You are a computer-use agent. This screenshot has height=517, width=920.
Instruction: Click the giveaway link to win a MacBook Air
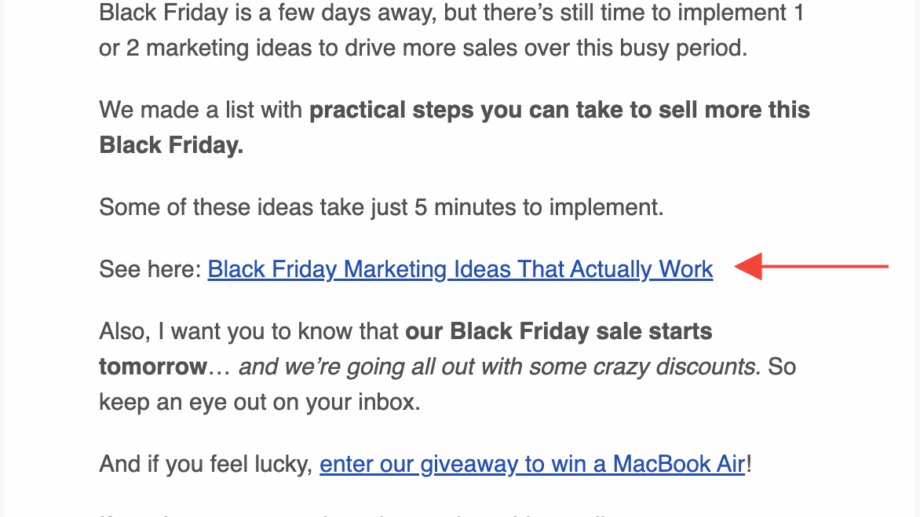point(532,464)
